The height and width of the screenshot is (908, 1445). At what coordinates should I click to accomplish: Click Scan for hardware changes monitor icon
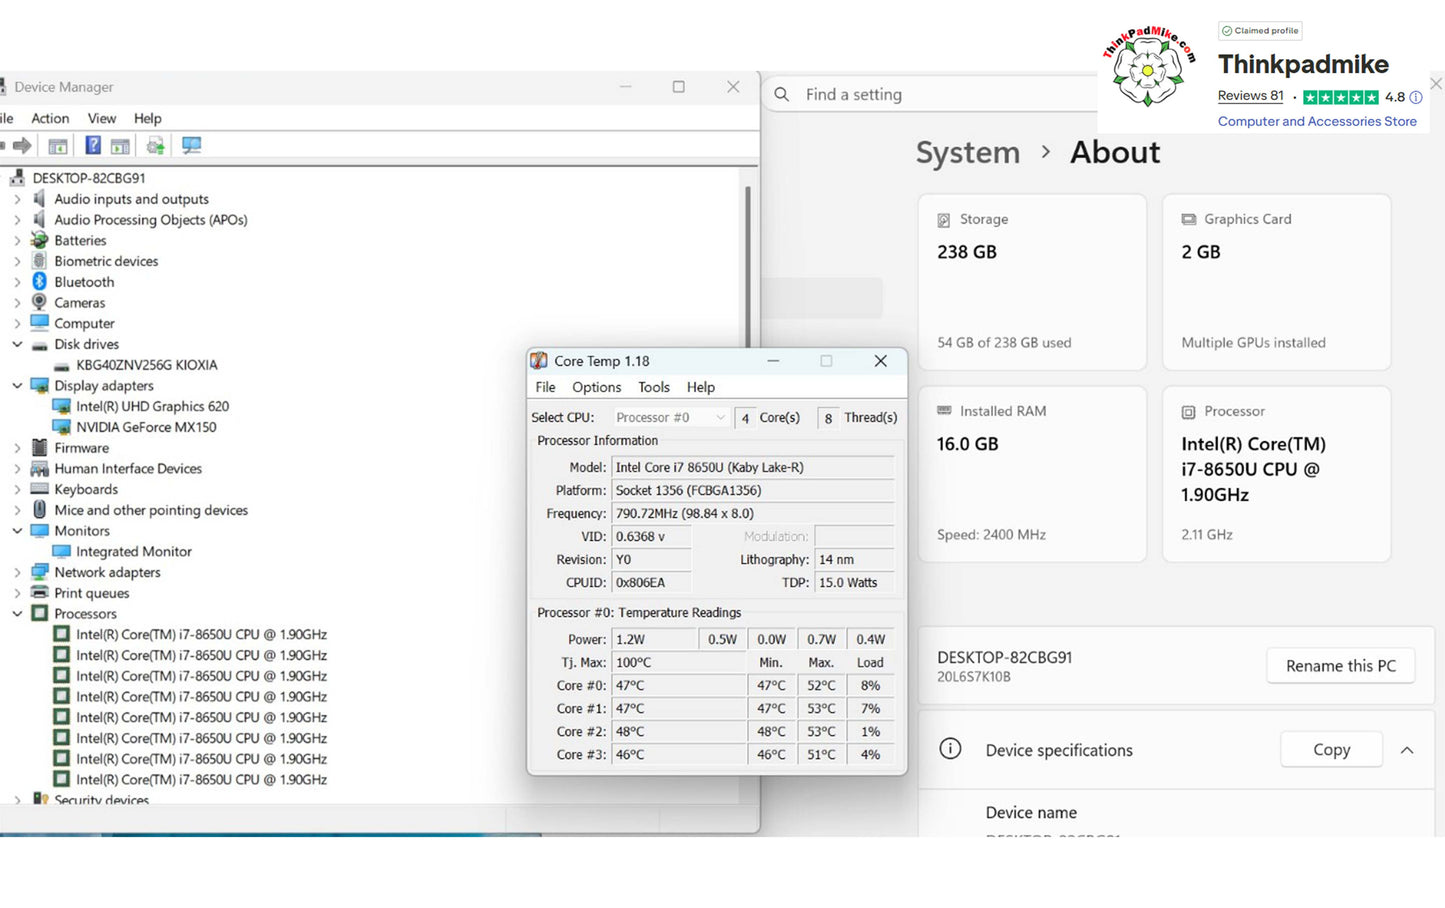coord(191,146)
